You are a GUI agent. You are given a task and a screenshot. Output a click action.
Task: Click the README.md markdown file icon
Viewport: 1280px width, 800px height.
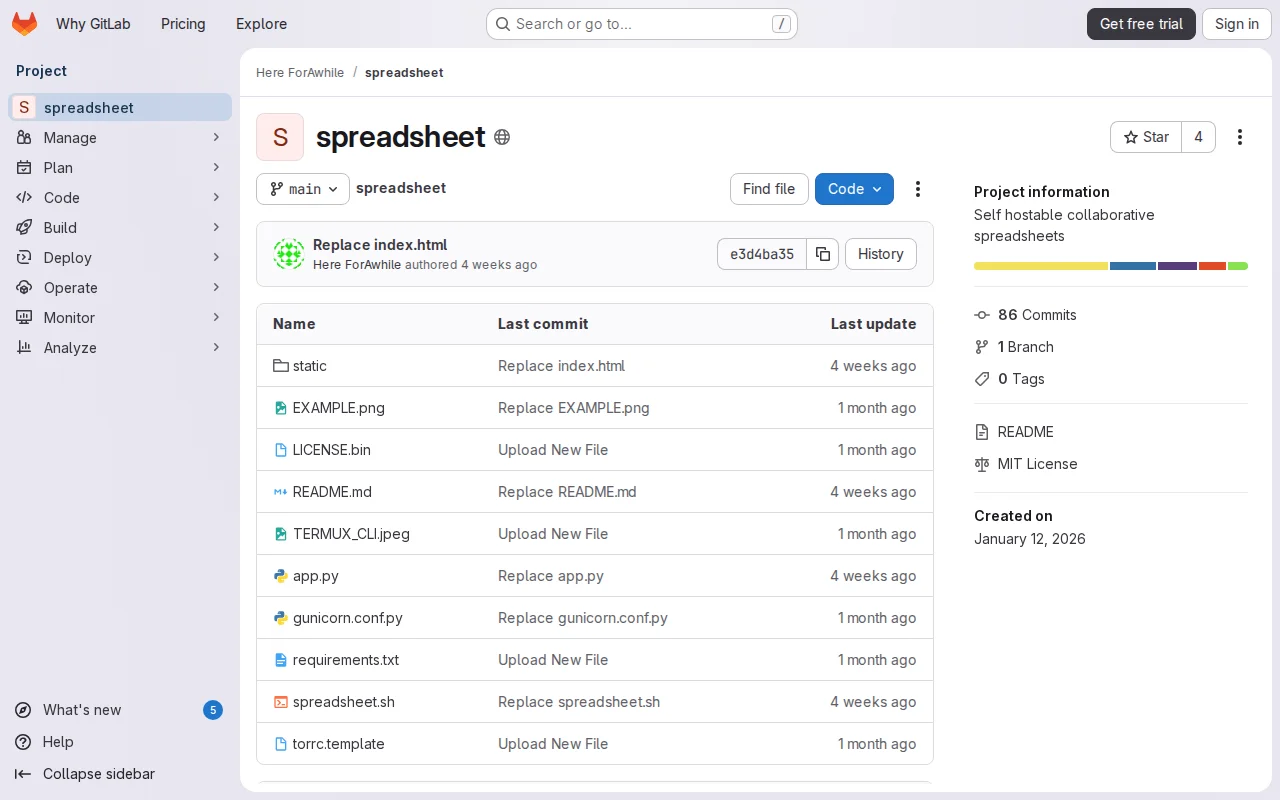[281, 492]
